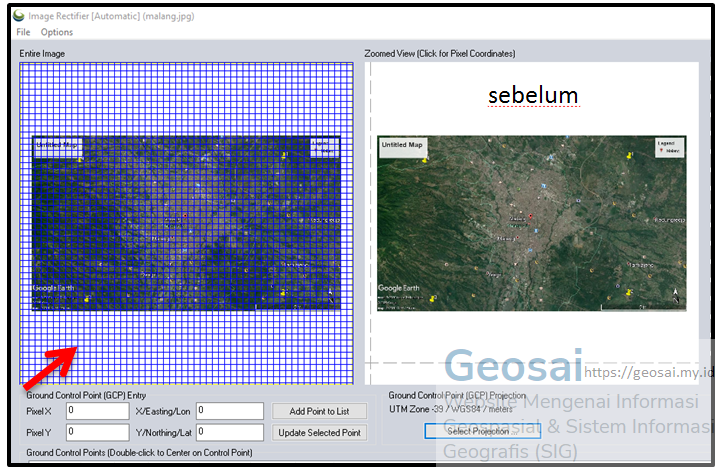Click the Image Rectifier app icon in title bar
The width and height of the screenshot is (723, 475).
coord(19,16)
